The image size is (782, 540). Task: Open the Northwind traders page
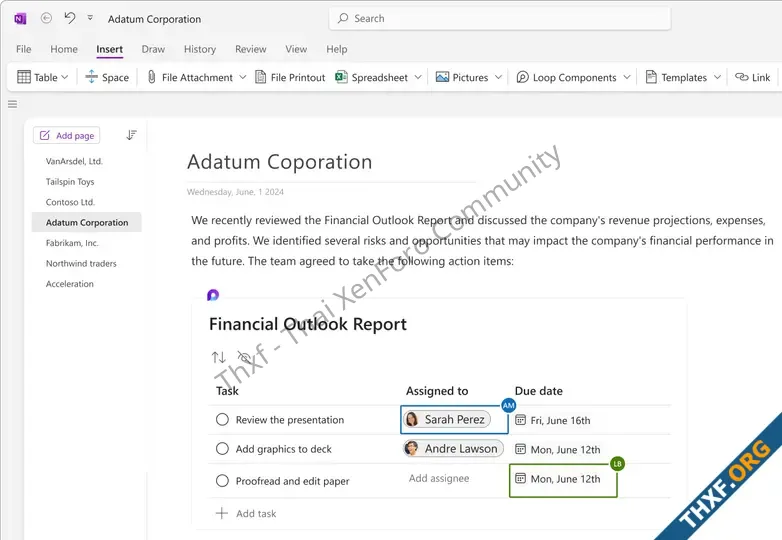81,263
